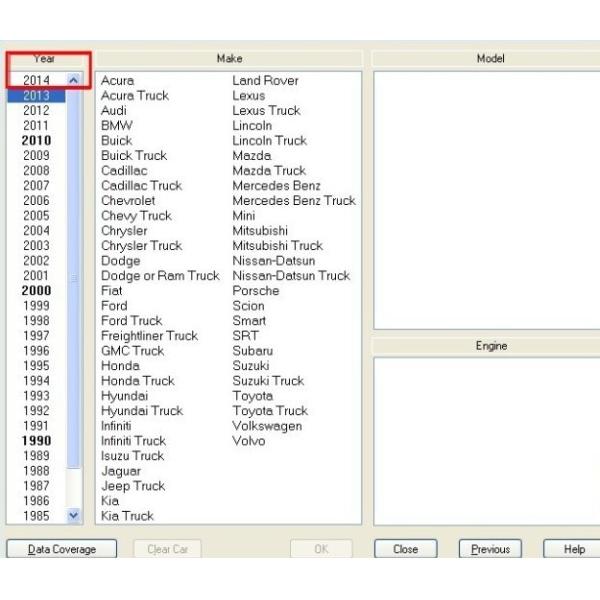
Task: Click the Previous button
Action: [x=490, y=549]
